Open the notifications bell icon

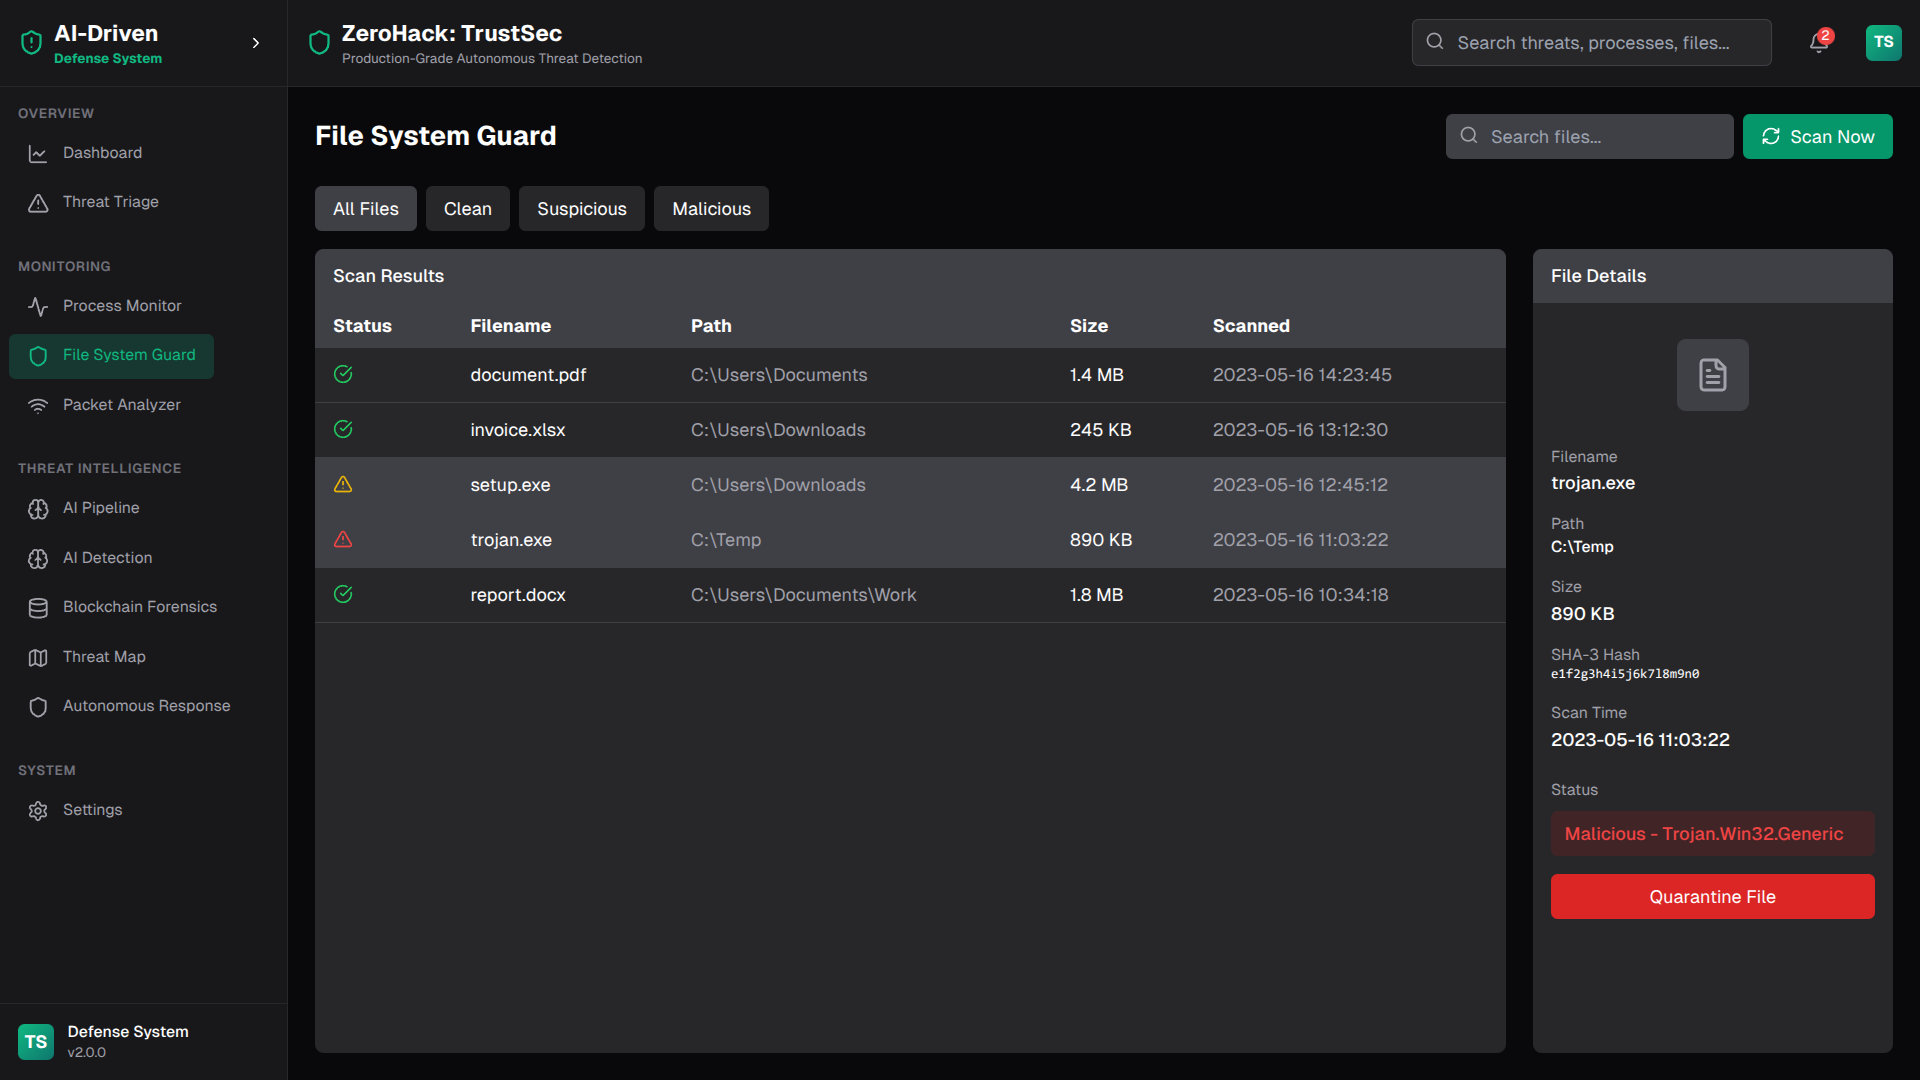(1818, 43)
